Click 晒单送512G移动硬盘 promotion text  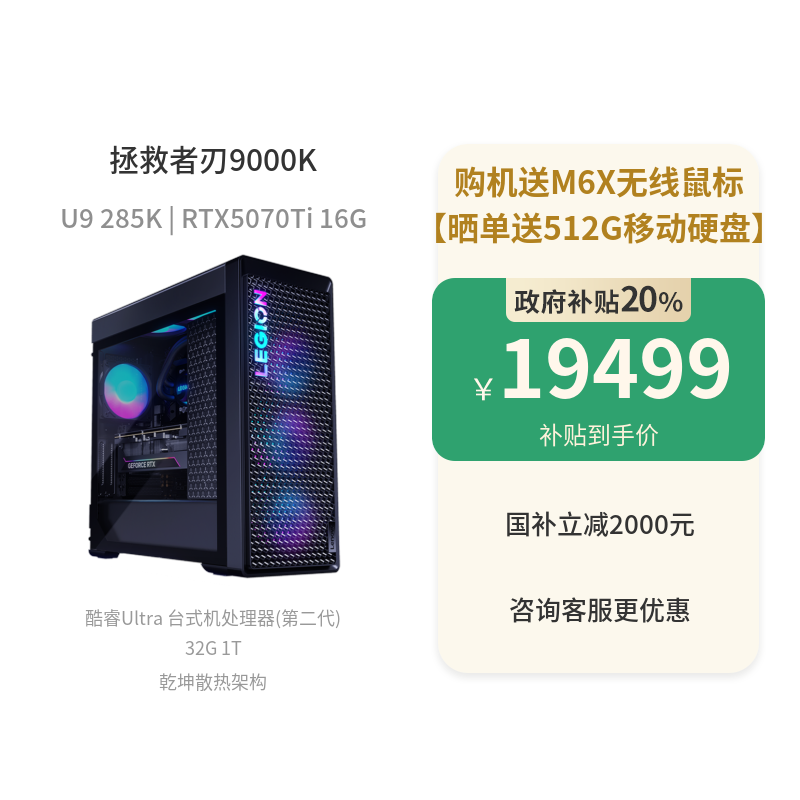[x=598, y=228]
